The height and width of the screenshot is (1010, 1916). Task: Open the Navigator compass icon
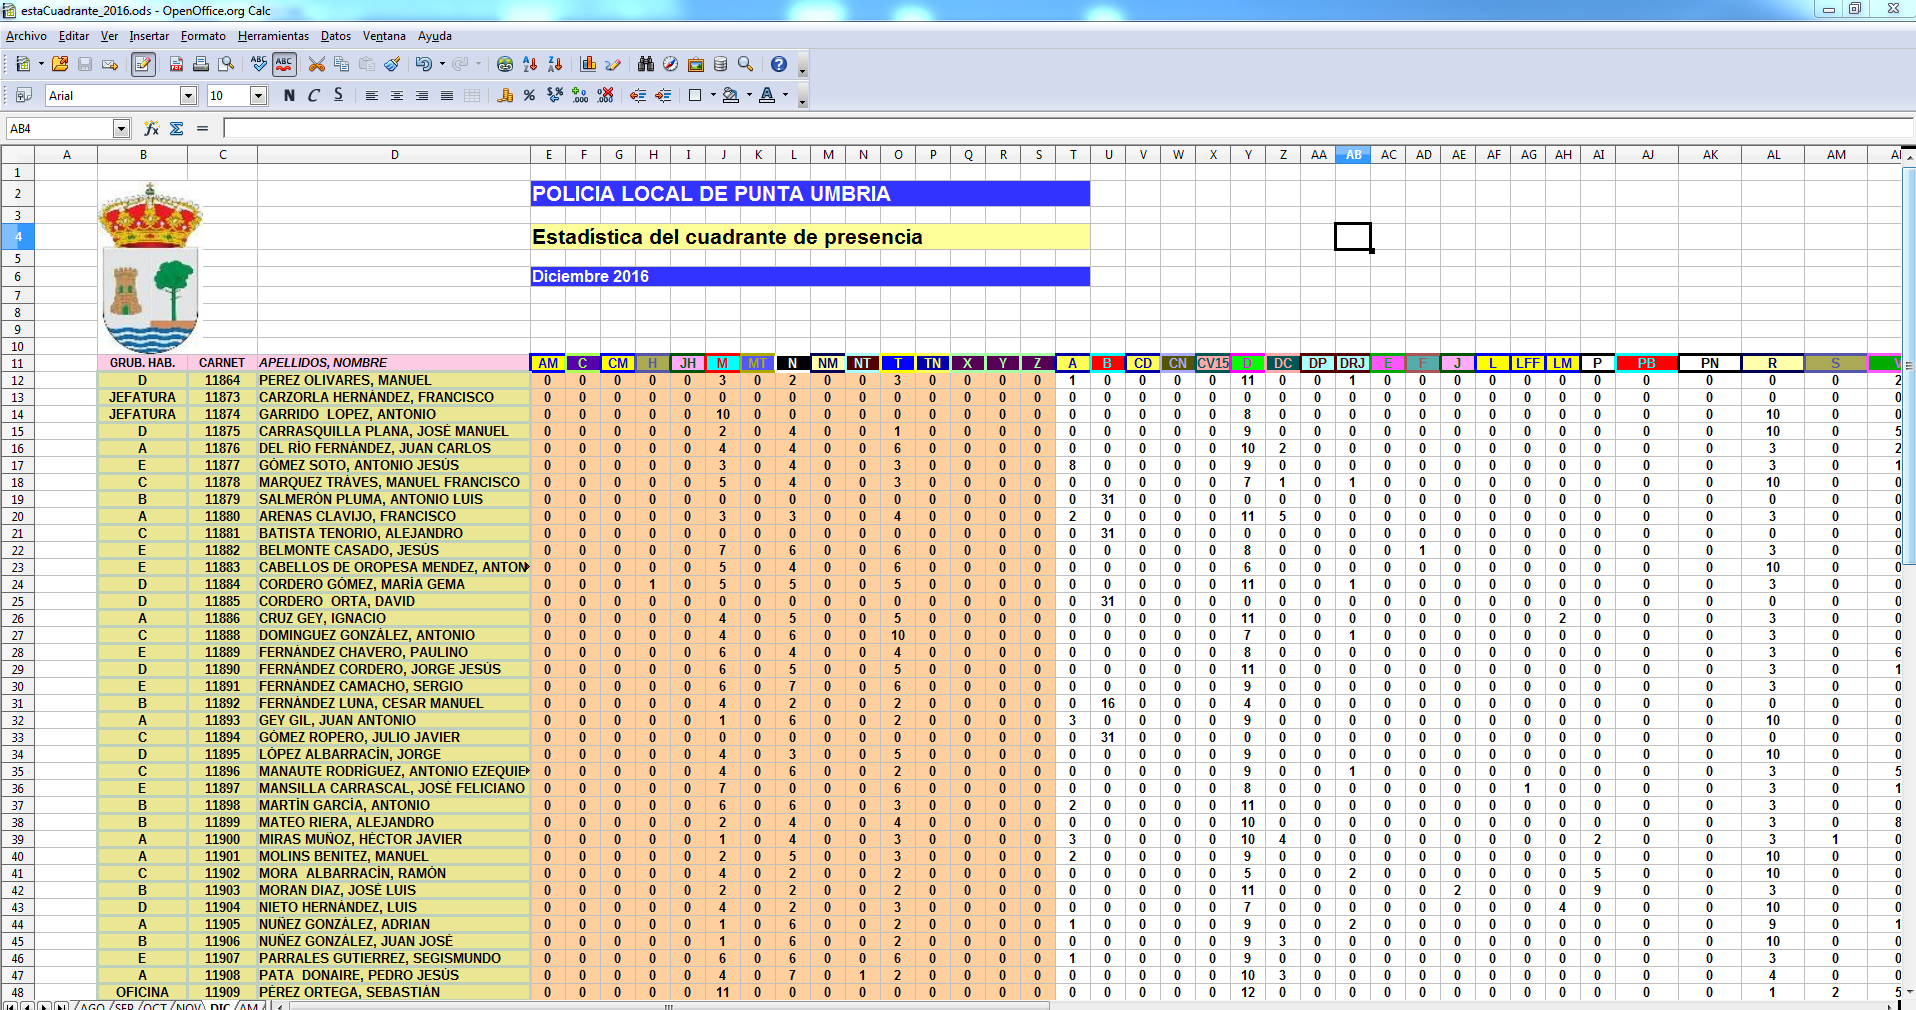pos(670,64)
